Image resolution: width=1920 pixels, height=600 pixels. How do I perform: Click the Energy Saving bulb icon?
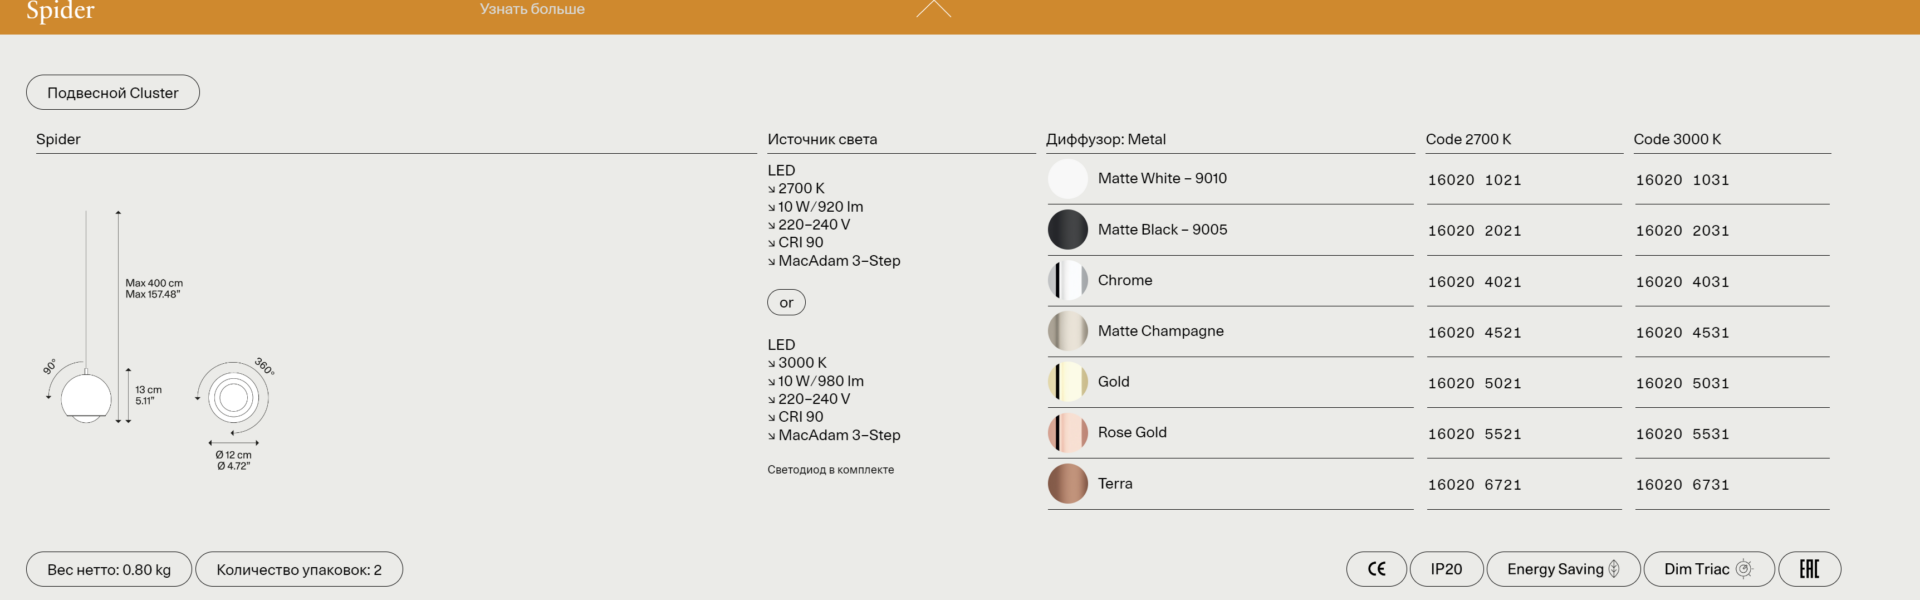[x=1614, y=569]
